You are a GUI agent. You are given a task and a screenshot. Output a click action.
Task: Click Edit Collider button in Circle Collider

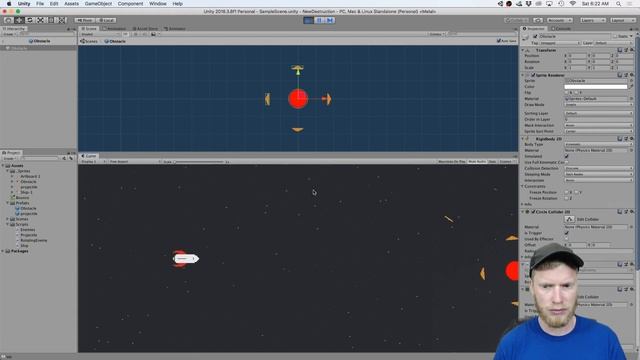pos(569,219)
